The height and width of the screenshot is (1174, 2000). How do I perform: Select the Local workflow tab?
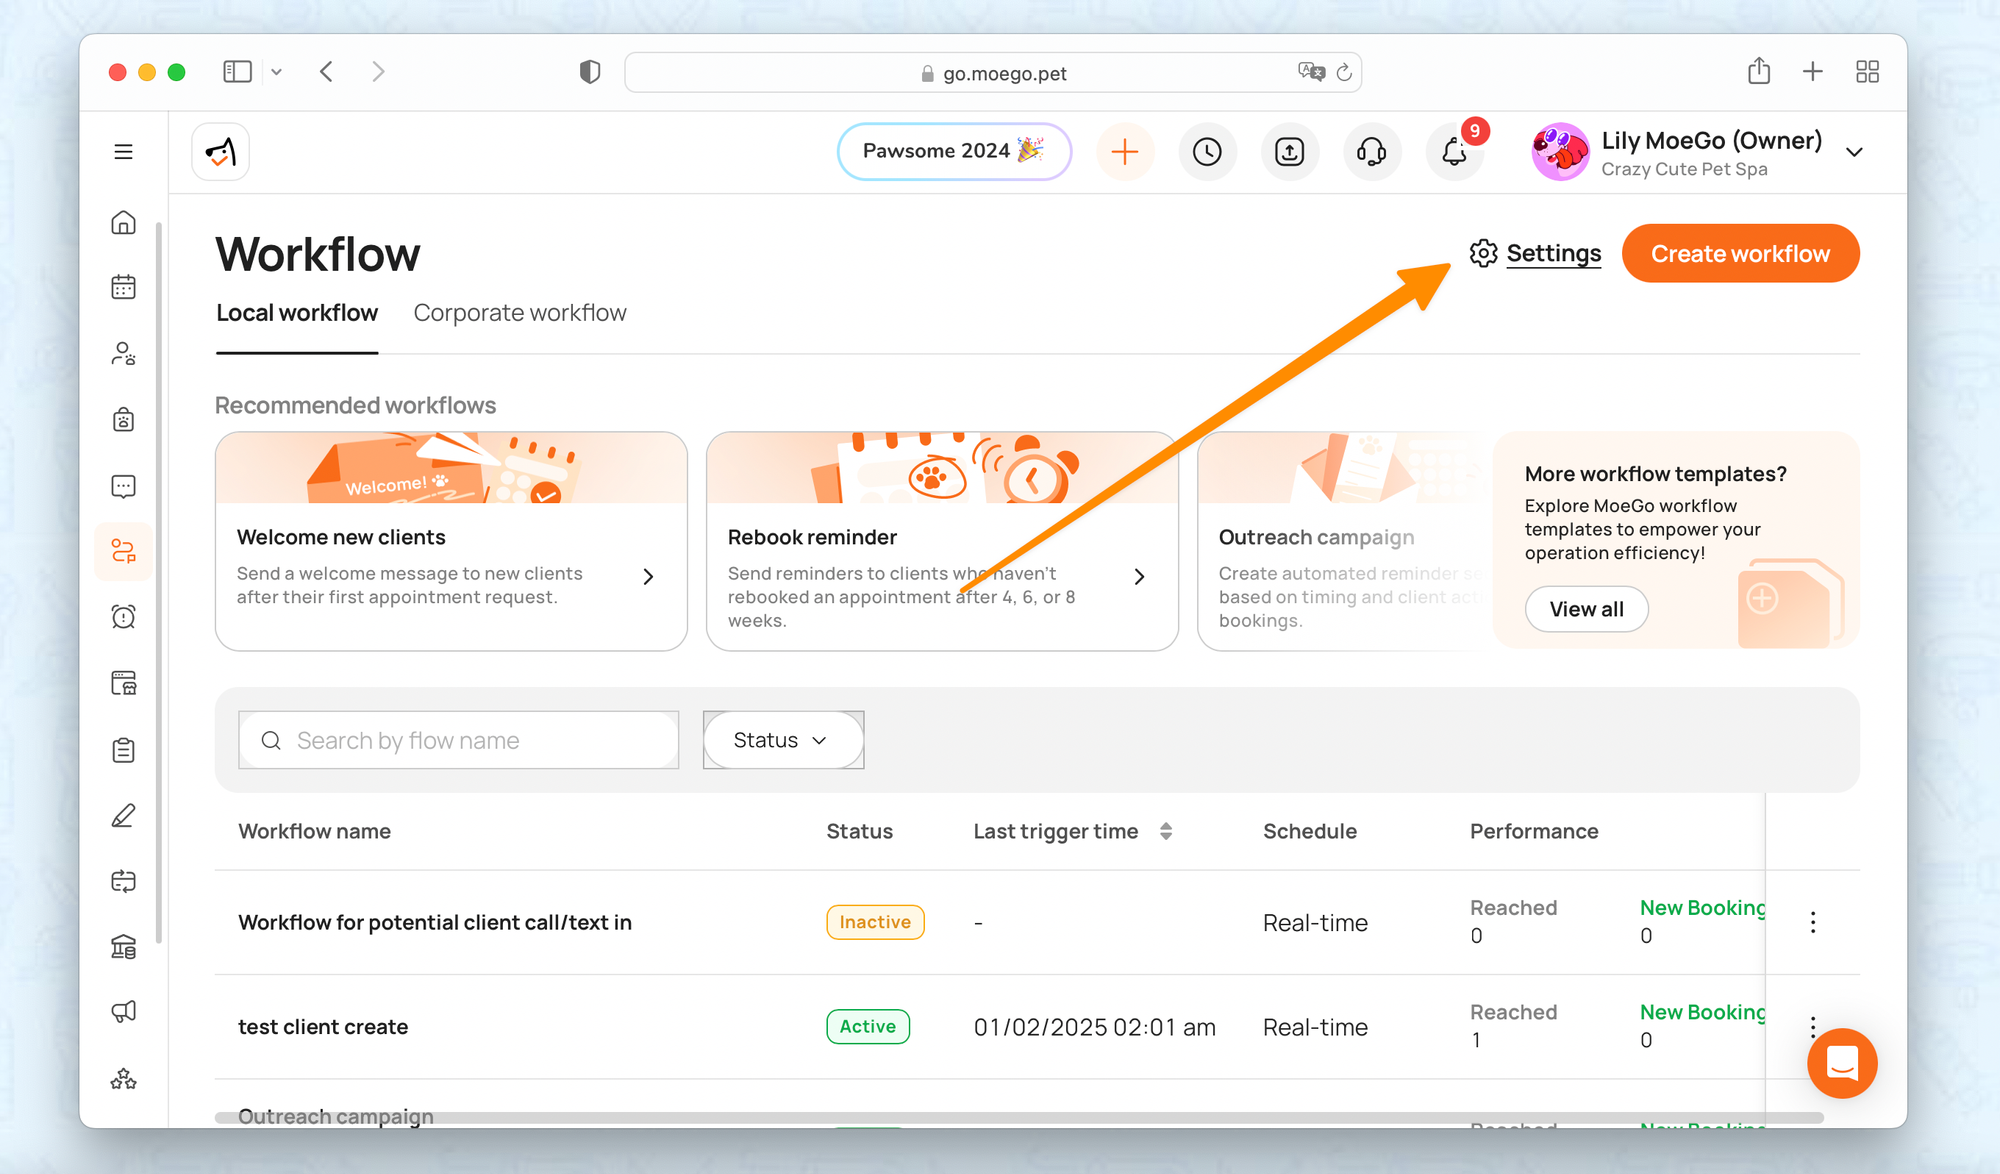tap(297, 313)
